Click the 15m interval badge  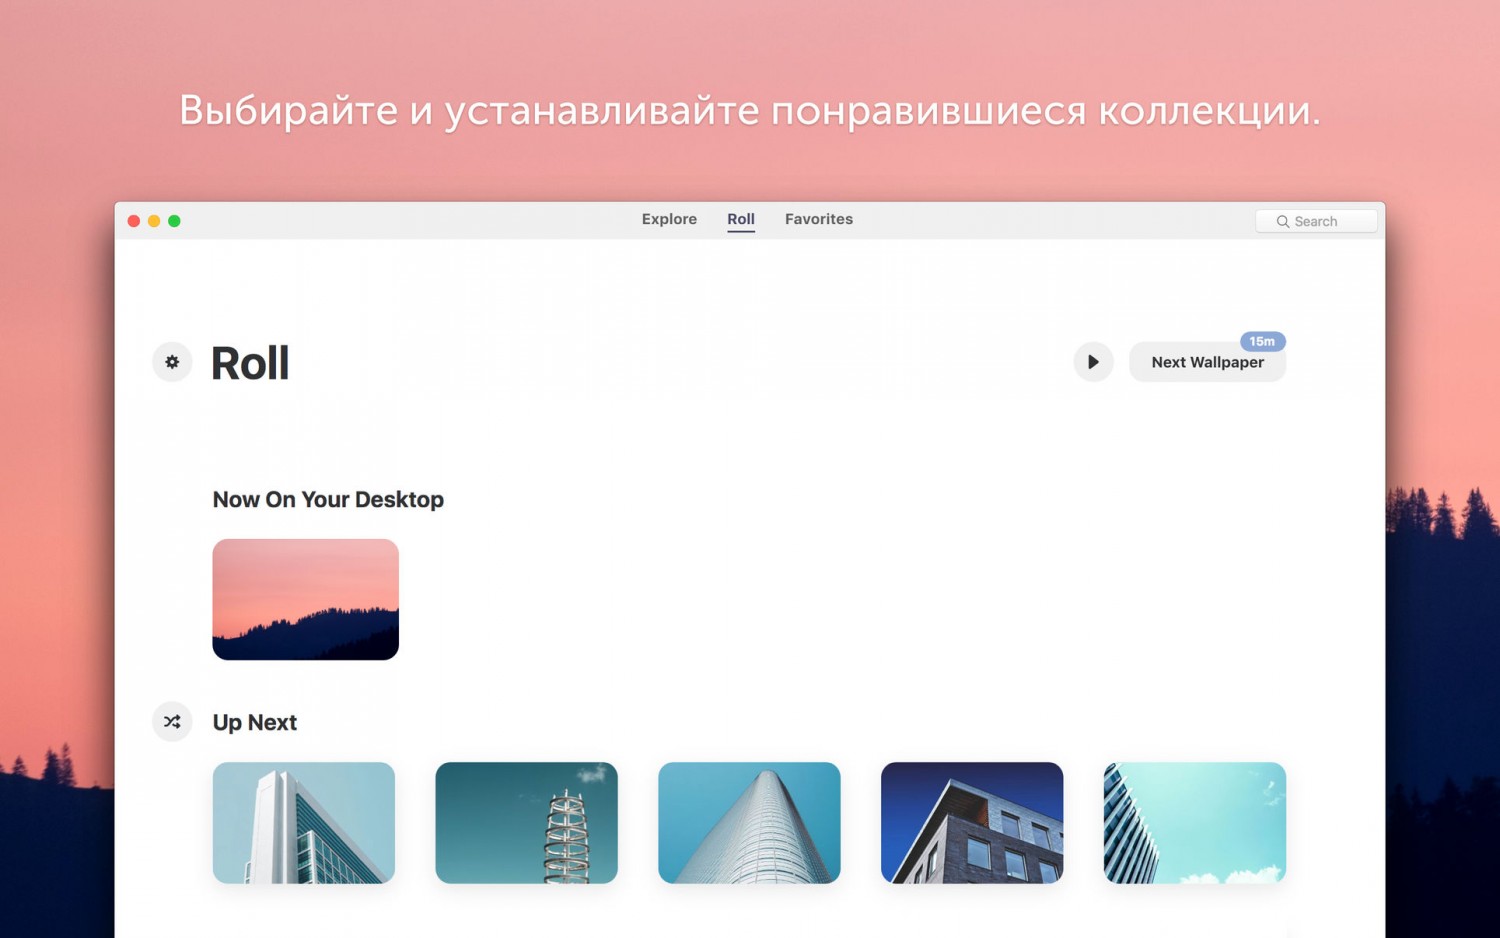[x=1262, y=341]
